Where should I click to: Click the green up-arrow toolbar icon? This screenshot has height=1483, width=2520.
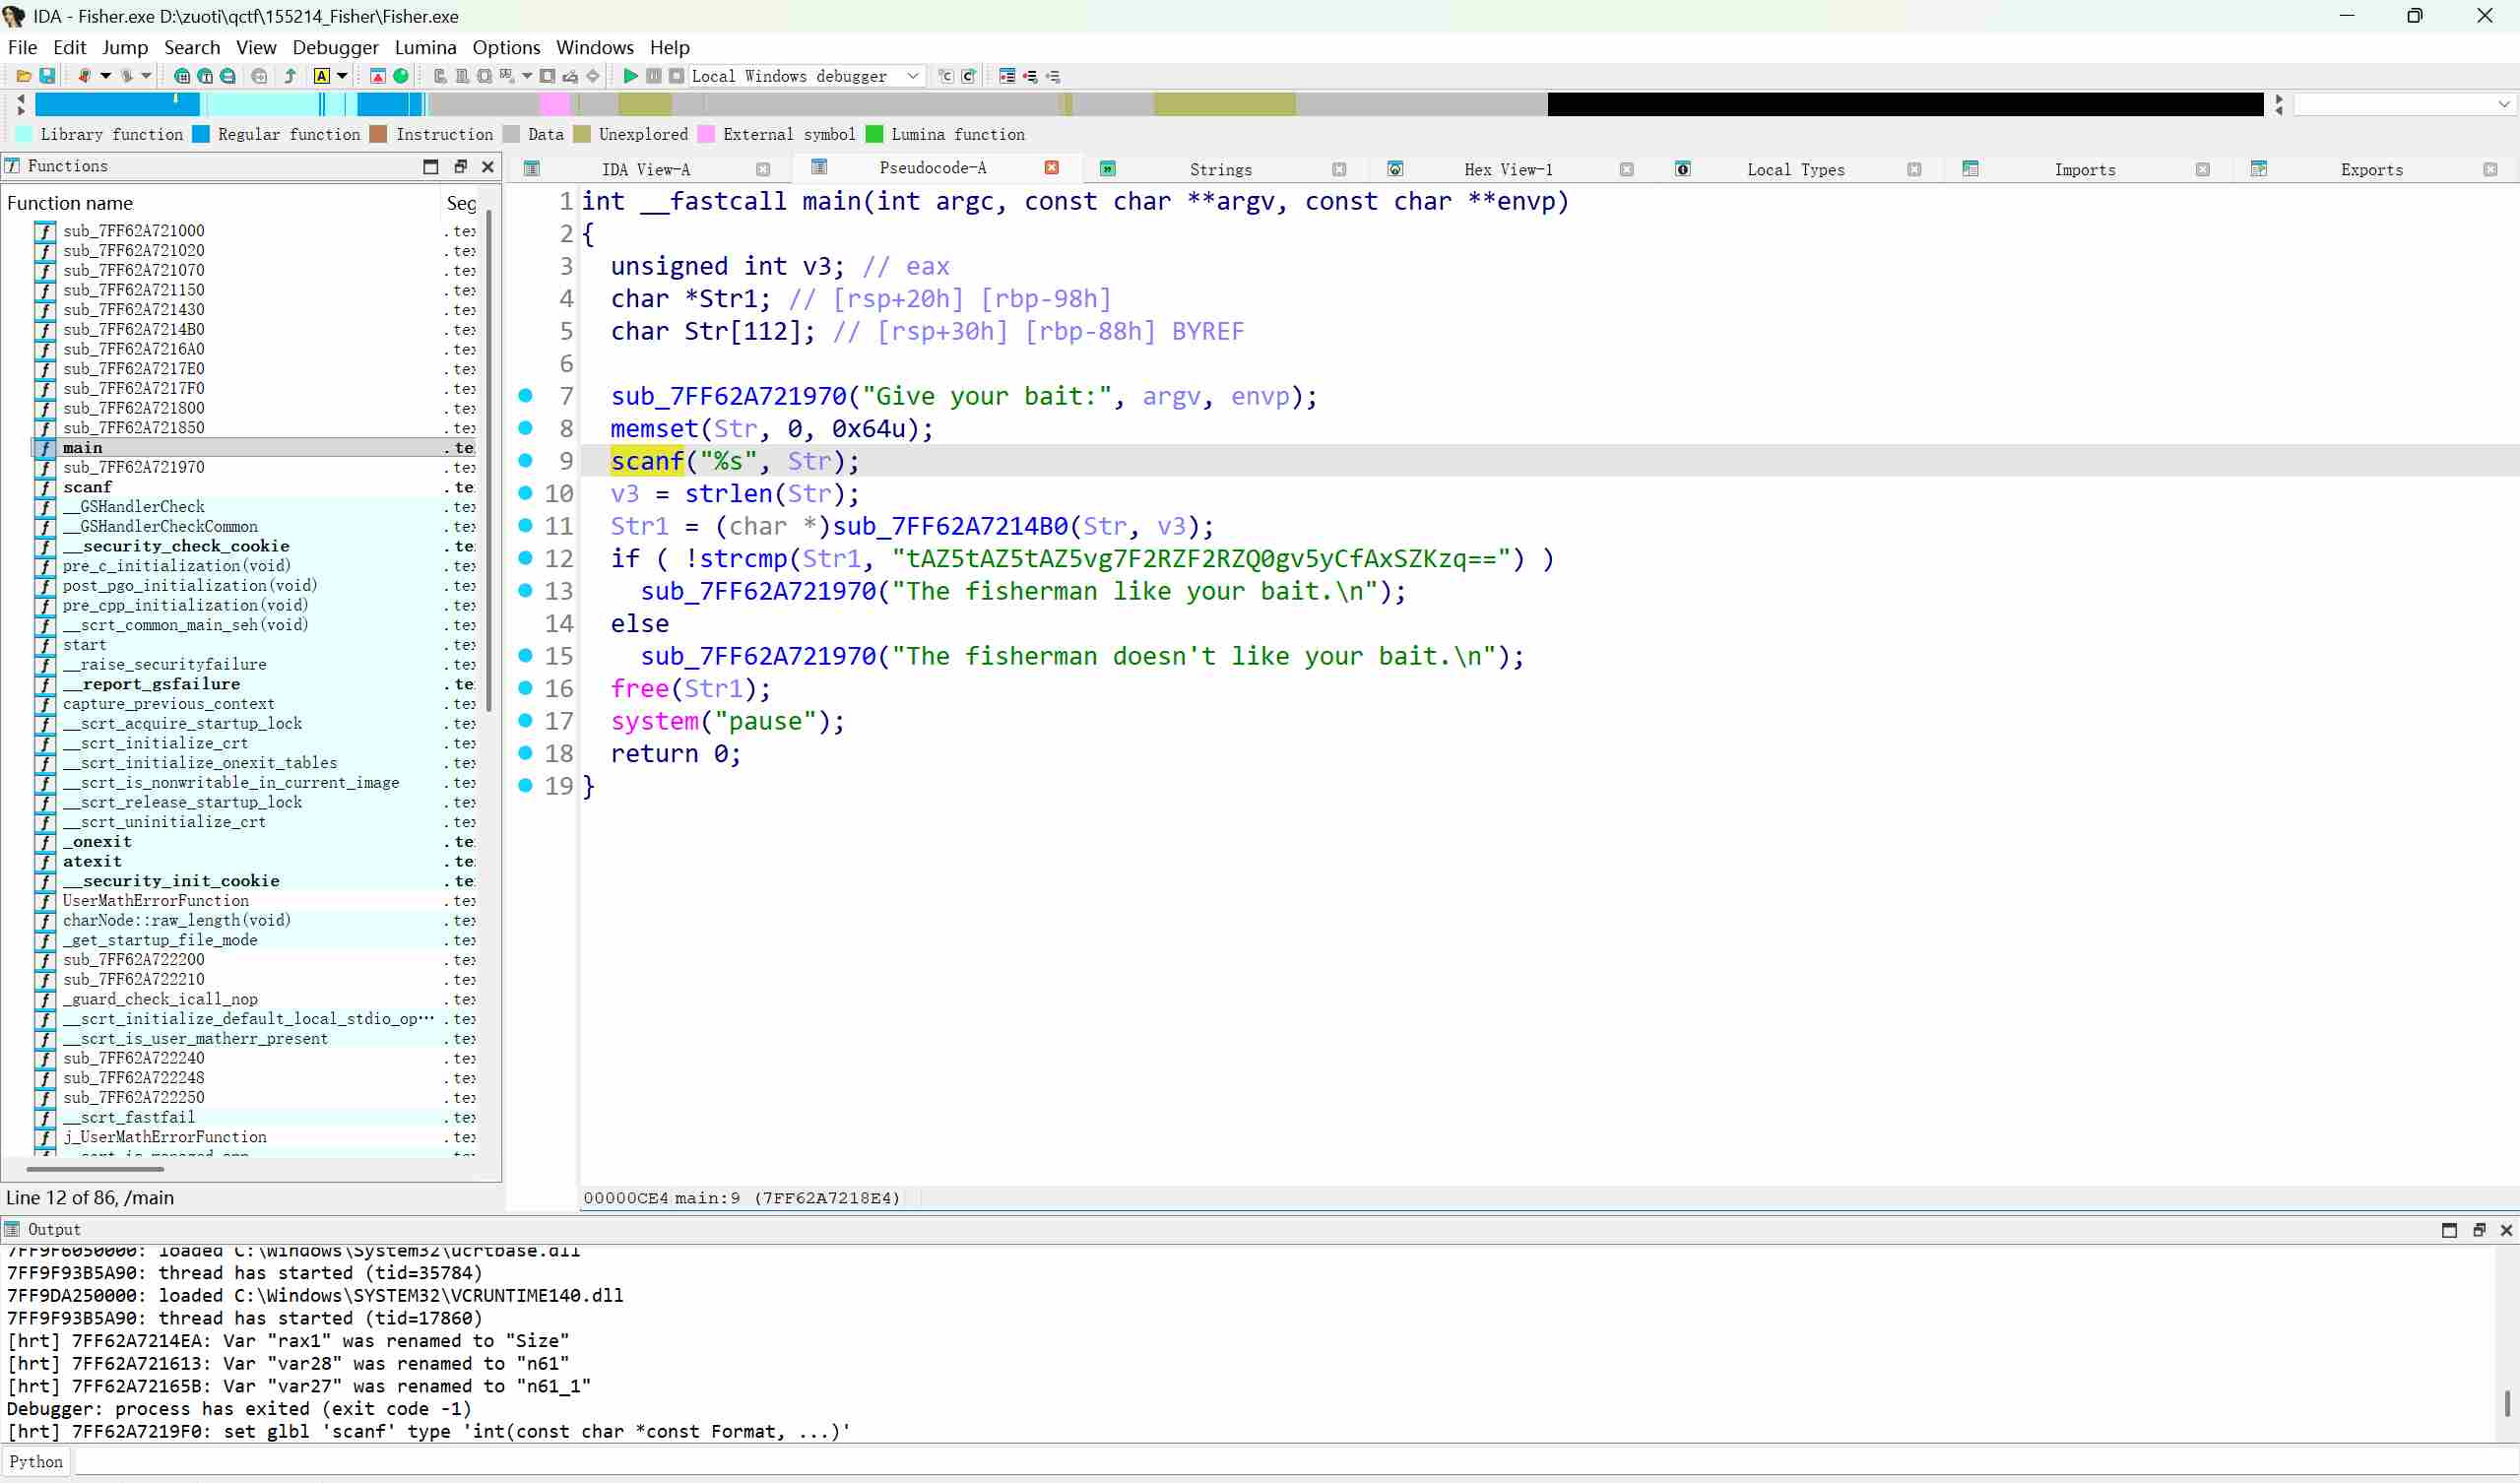pos(290,76)
